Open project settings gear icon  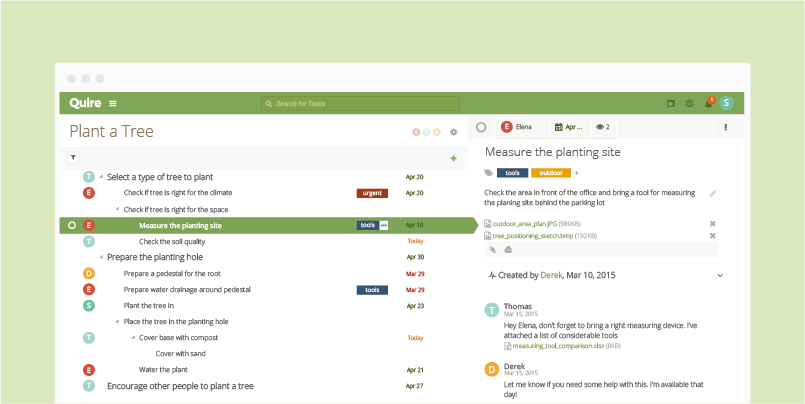pos(453,132)
